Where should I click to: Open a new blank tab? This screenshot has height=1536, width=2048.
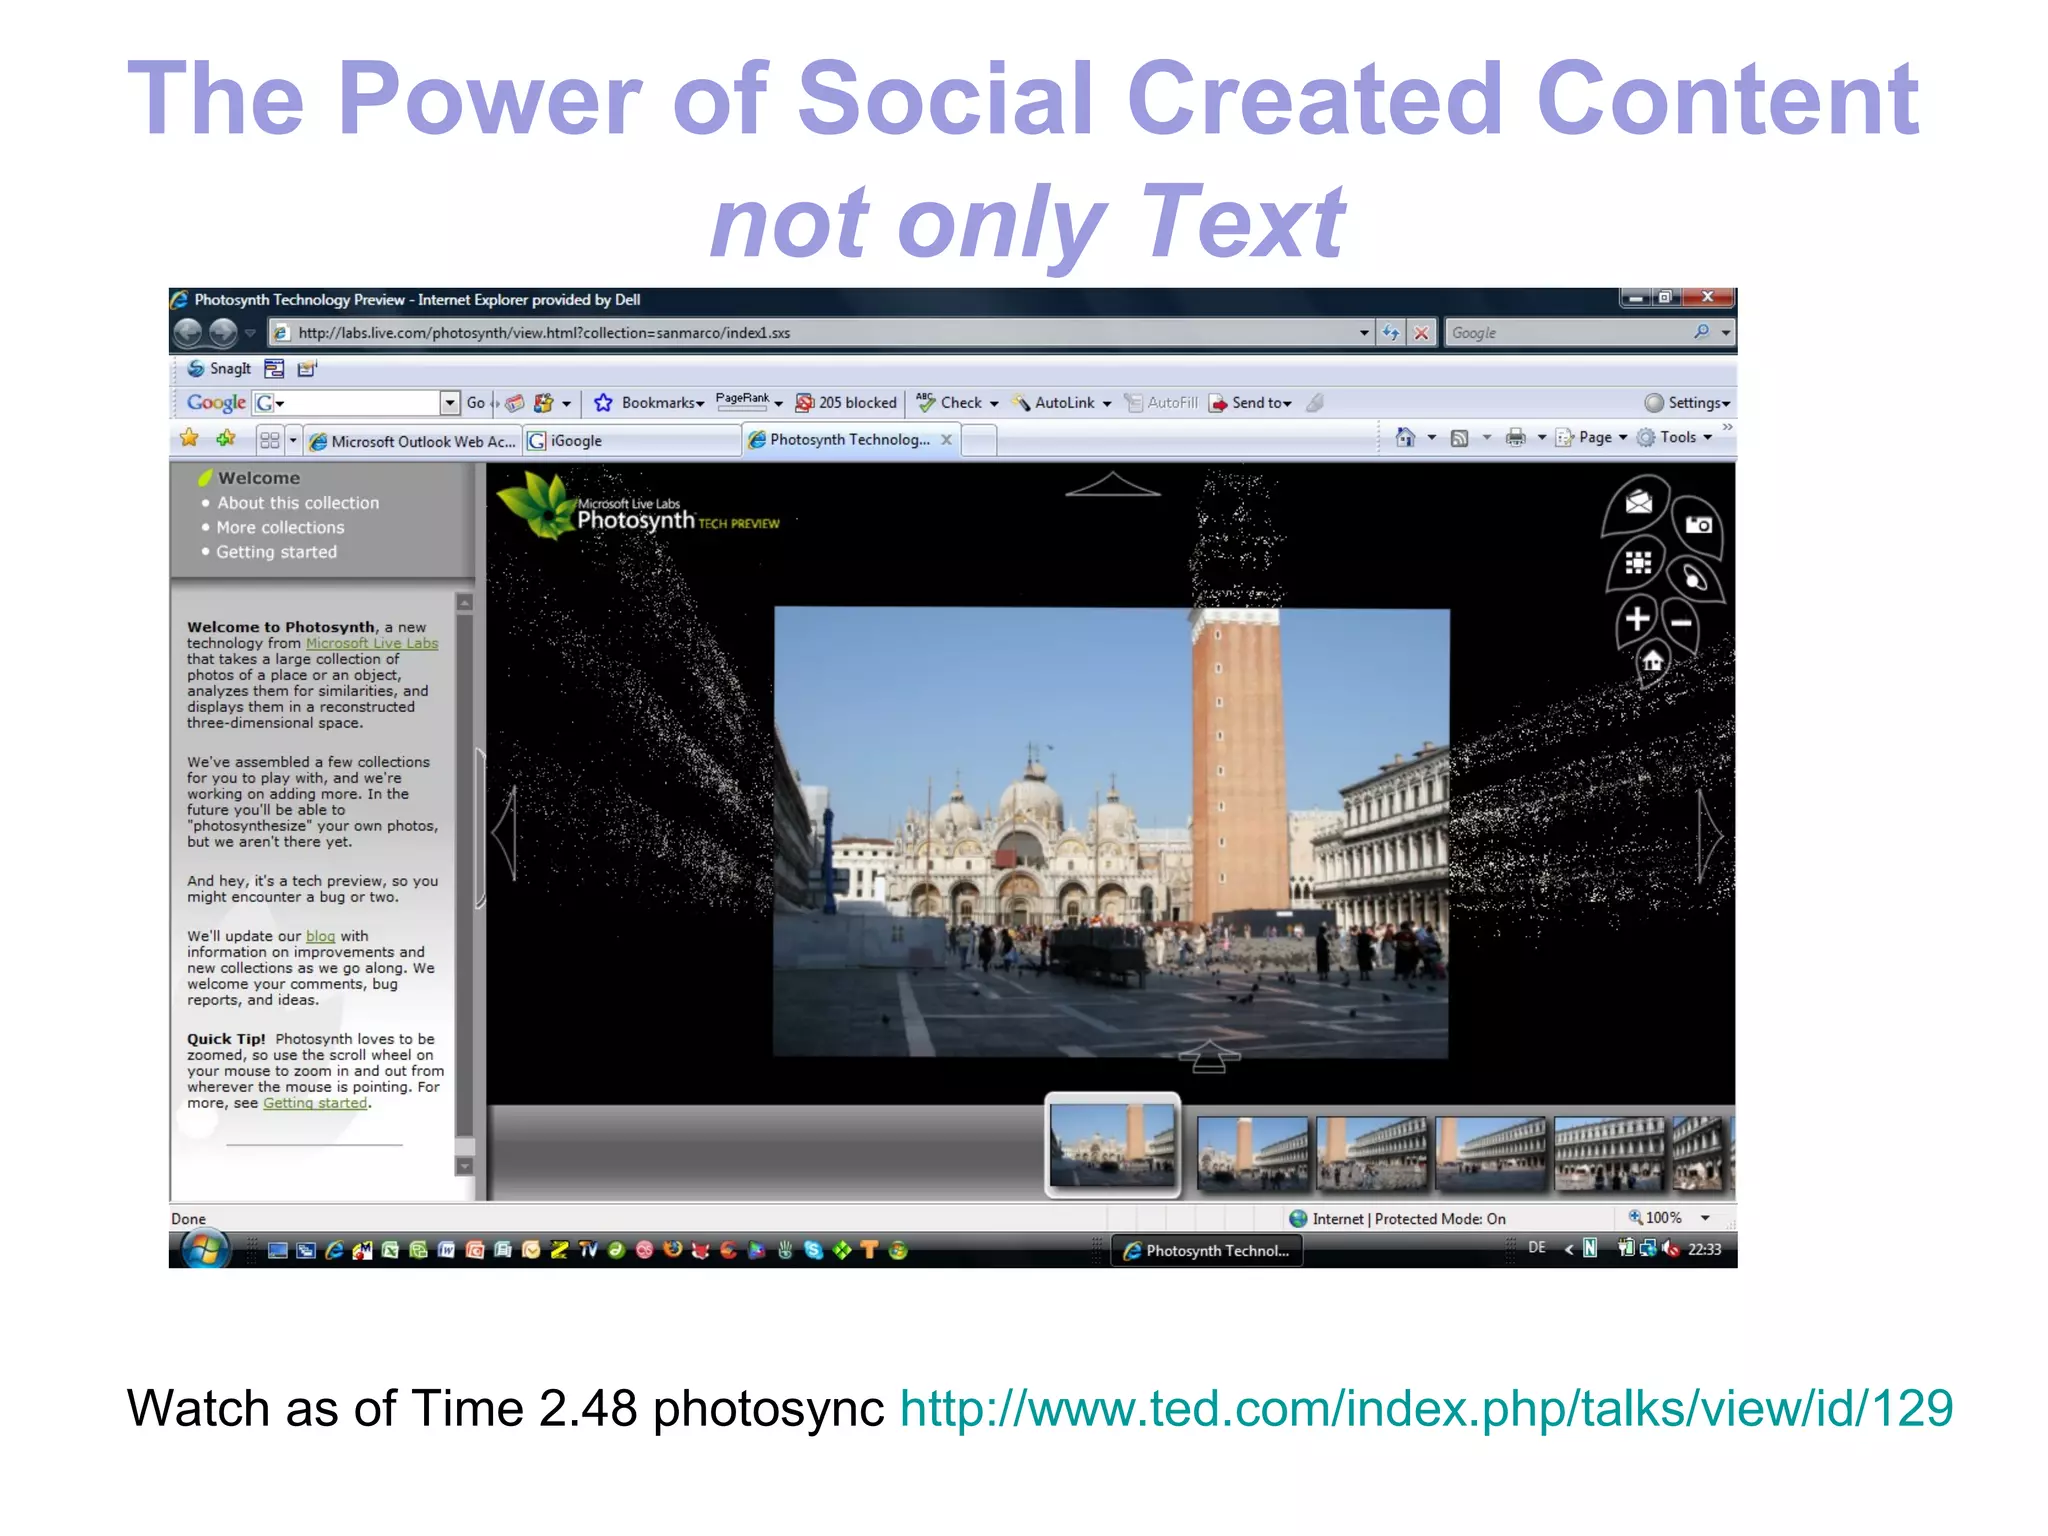coord(979,440)
